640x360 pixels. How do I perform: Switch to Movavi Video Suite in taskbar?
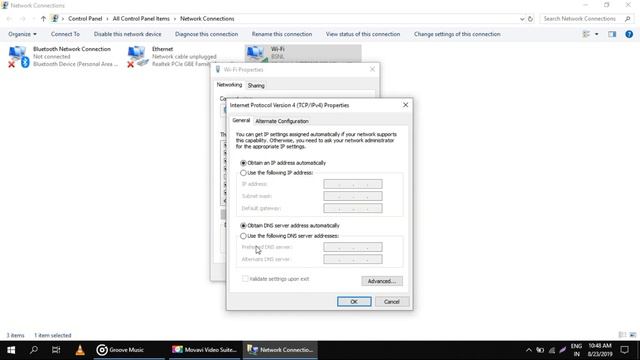tap(205, 350)
